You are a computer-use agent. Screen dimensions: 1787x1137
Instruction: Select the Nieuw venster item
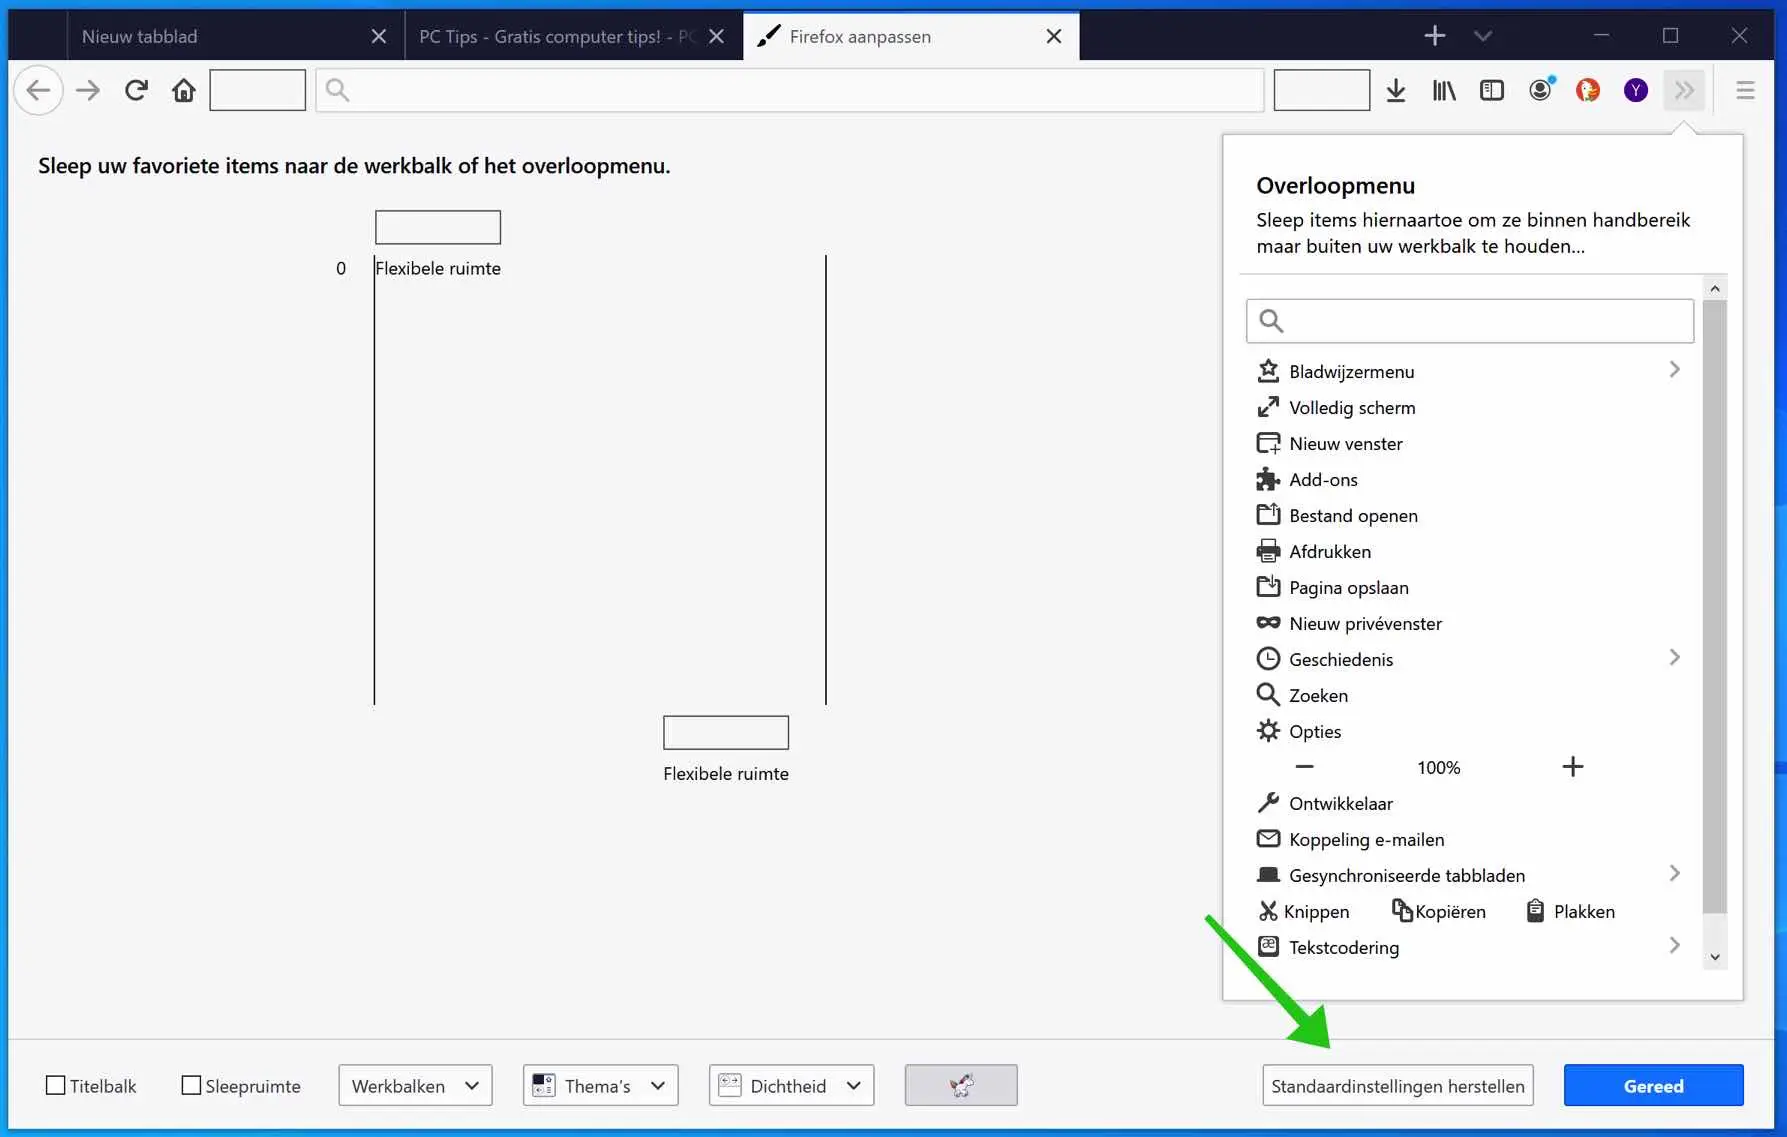[x=1470, y=443]
